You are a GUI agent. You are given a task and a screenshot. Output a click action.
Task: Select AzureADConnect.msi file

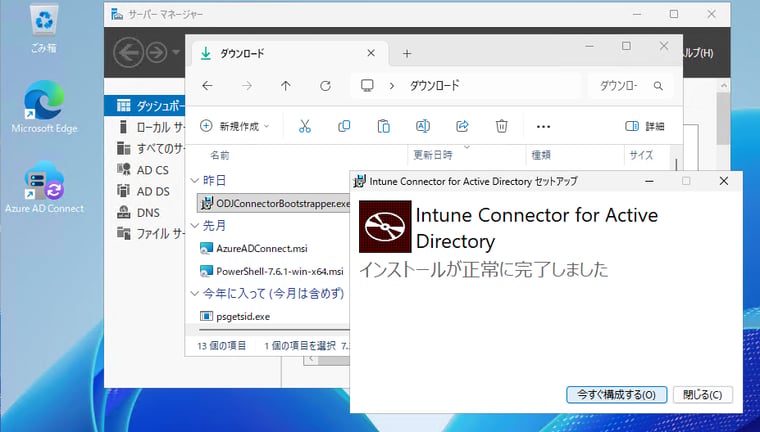coord(262,248)
